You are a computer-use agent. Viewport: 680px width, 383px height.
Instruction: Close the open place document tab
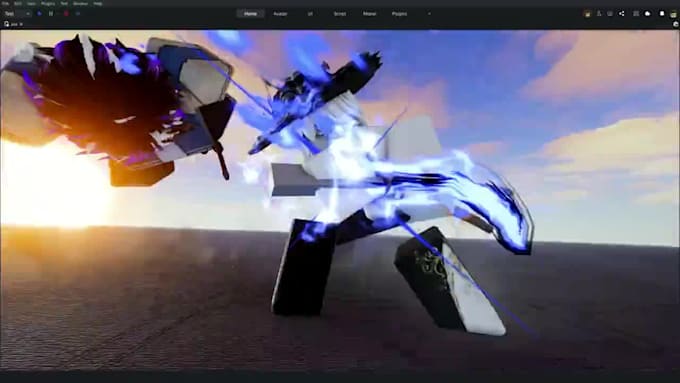[x=21, y=24]
